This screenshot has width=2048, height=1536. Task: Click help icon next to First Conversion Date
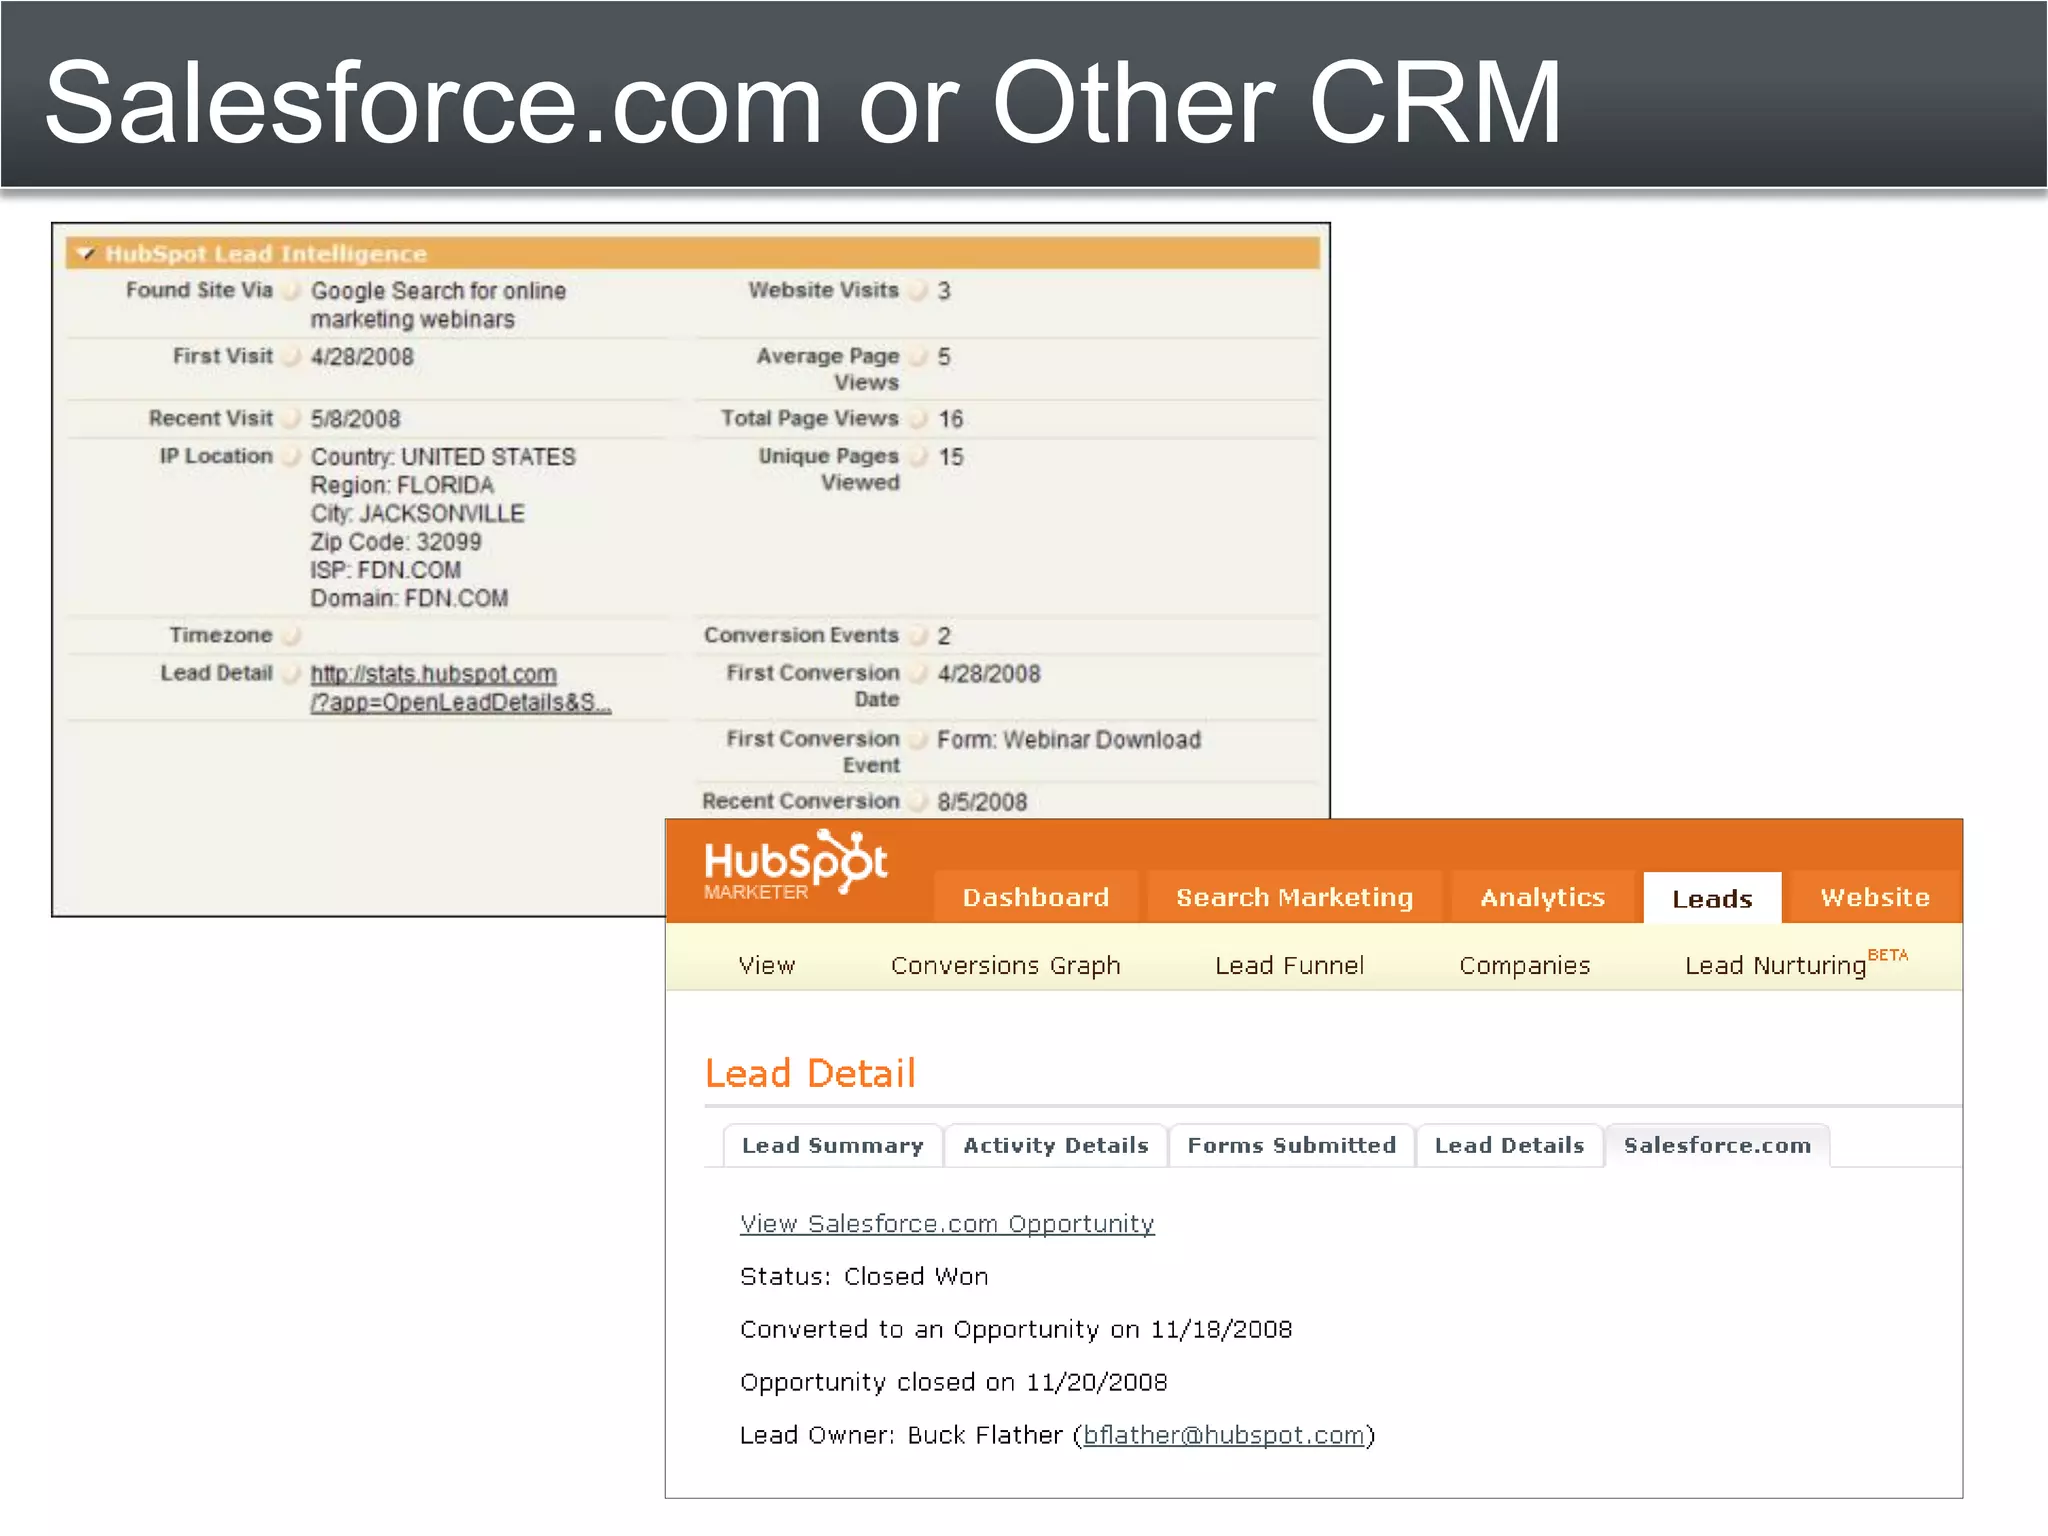[x=918, y=673]
